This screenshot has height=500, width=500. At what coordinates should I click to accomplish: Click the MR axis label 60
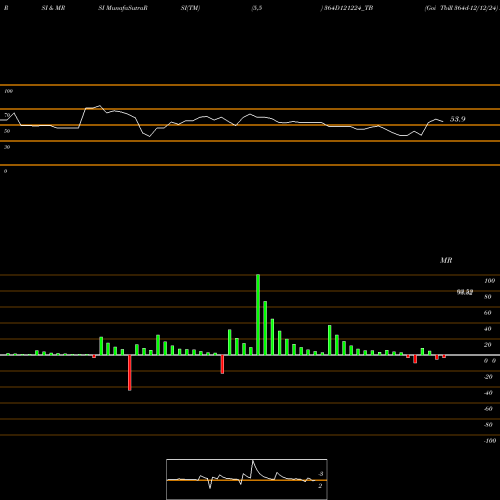[488, 313]
